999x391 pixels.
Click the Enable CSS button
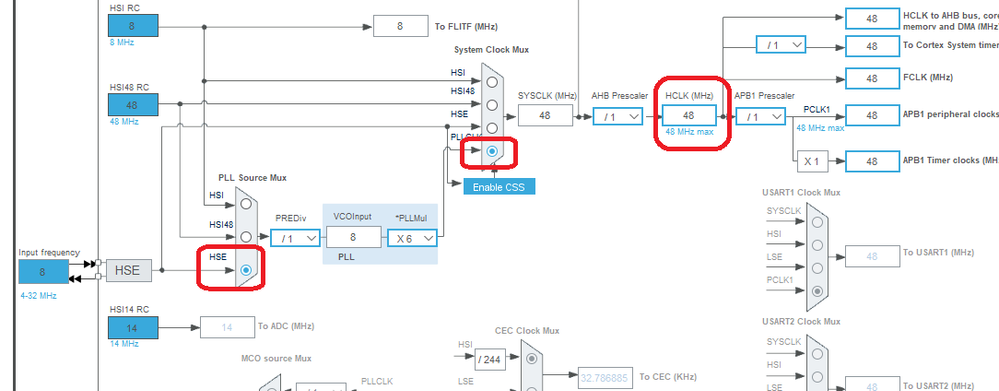[x=499, y=187]
